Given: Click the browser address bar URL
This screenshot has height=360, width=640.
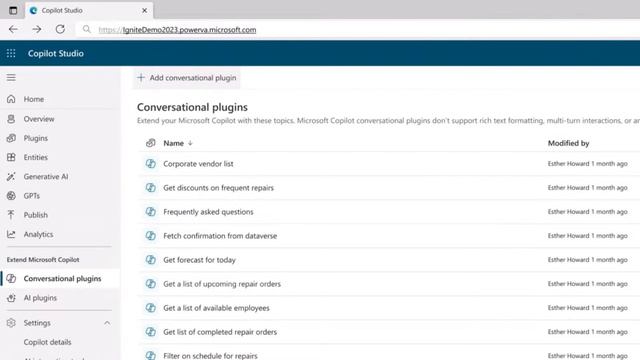Looking at the screenshot, I should tap(177, 30).
